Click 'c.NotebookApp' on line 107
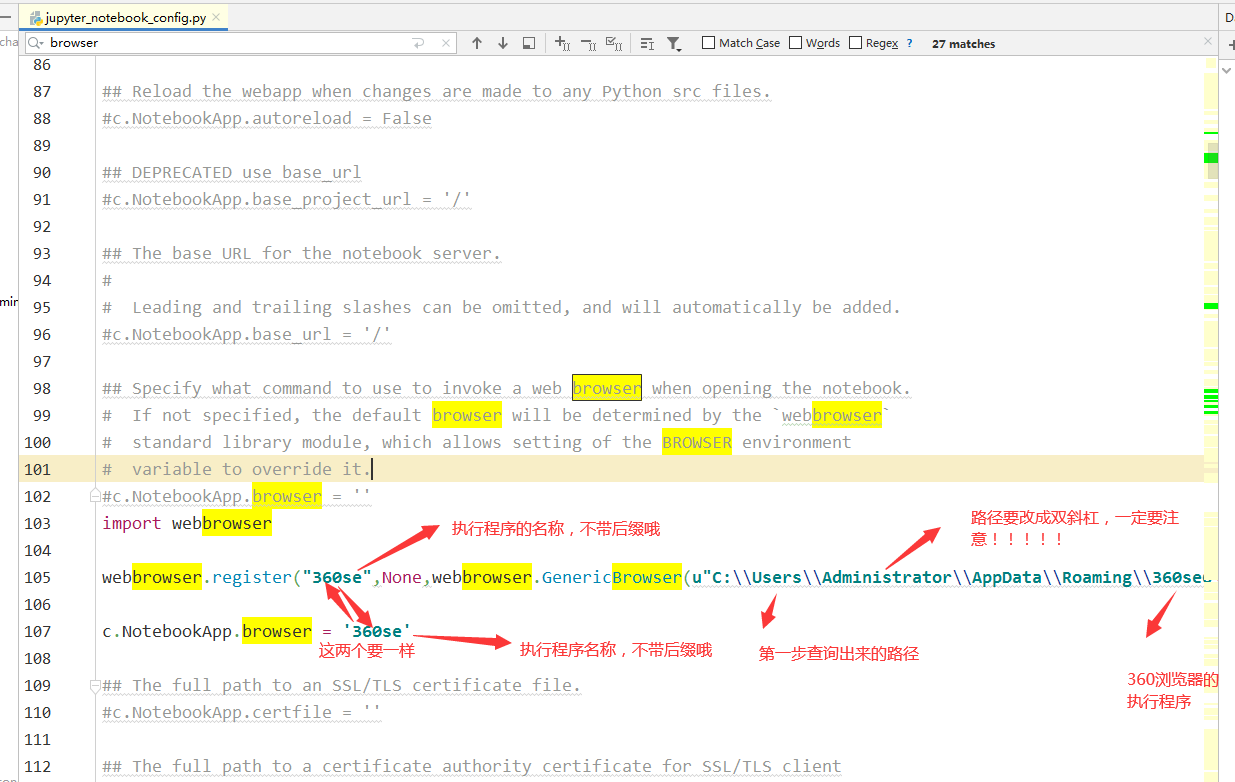The height and width of the screenshot is (782, 1235). point(167,631)
